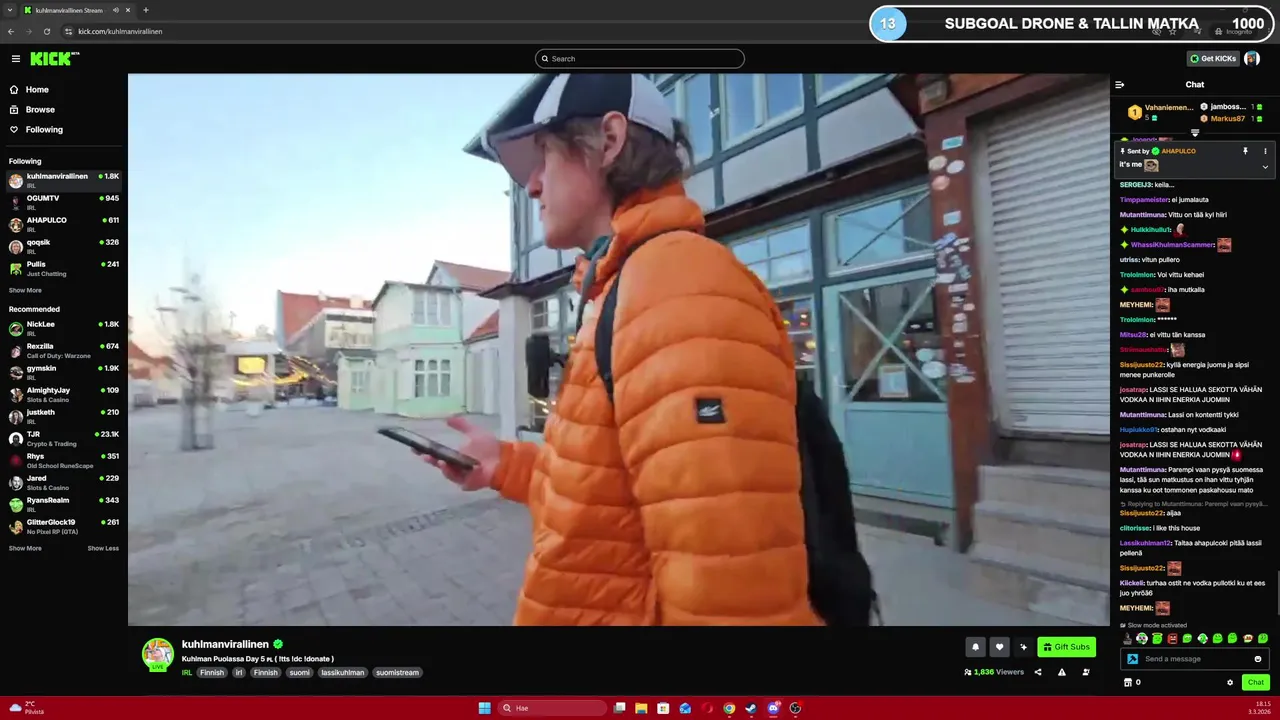Open the Kick hamburger menu
Image resolution: width=1280 pixels, height=720 pixels.
coord(16,58)
